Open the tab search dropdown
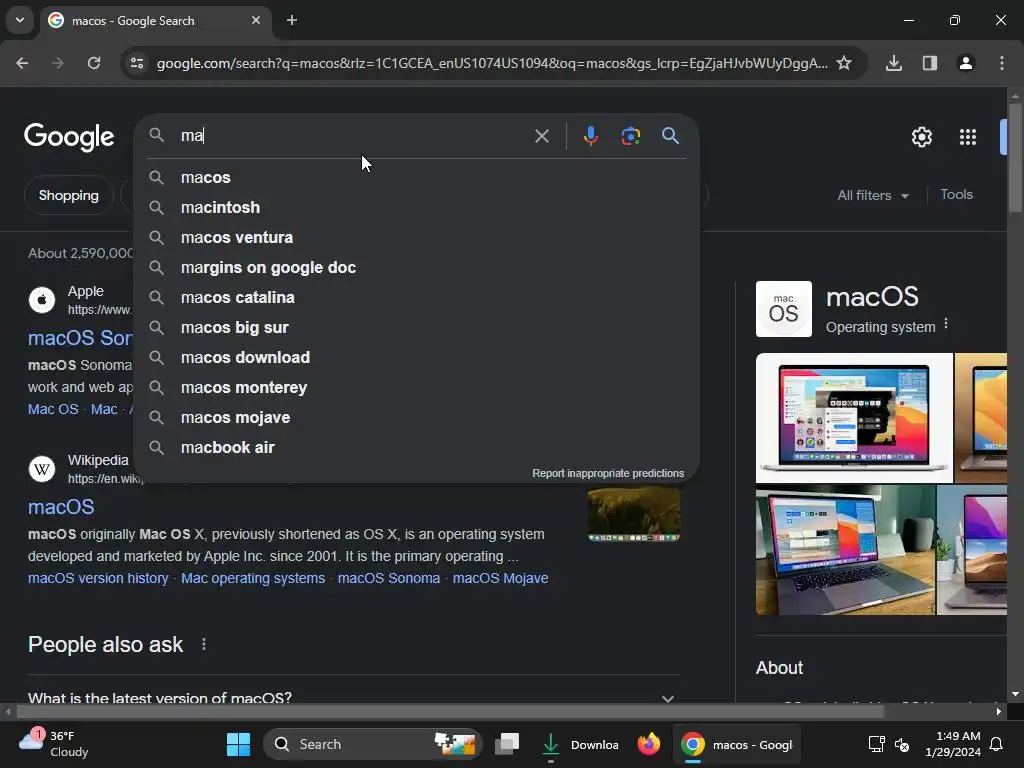 [20, 20]
